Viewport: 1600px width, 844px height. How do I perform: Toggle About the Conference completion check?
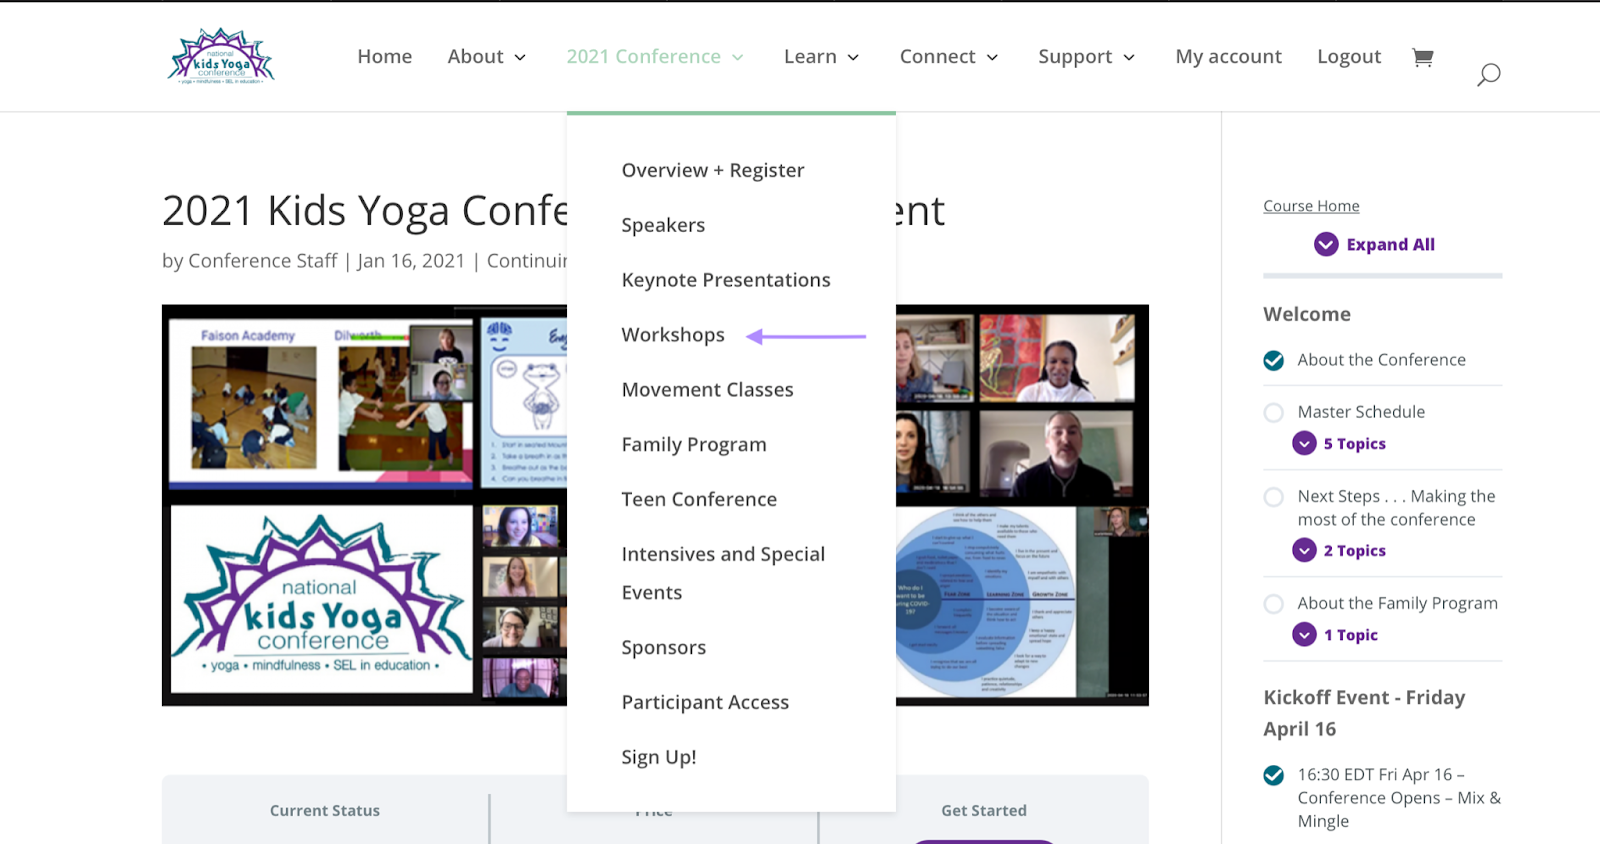(x=1274, y=360)
